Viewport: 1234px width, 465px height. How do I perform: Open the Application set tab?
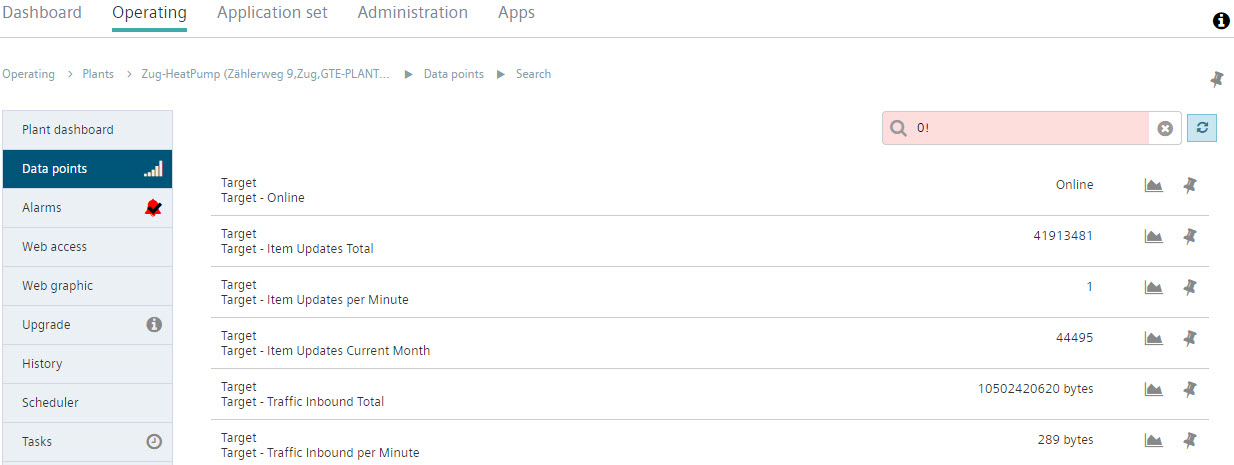272,13
